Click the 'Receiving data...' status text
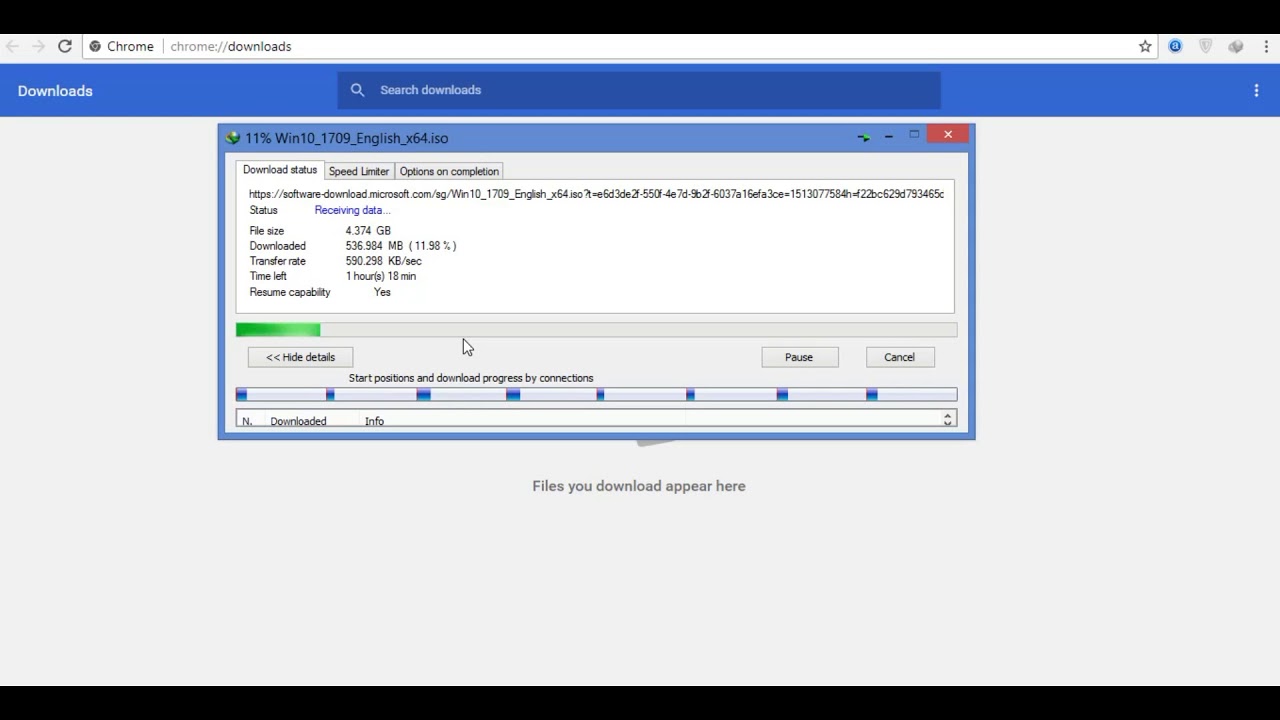 point(352,210)
